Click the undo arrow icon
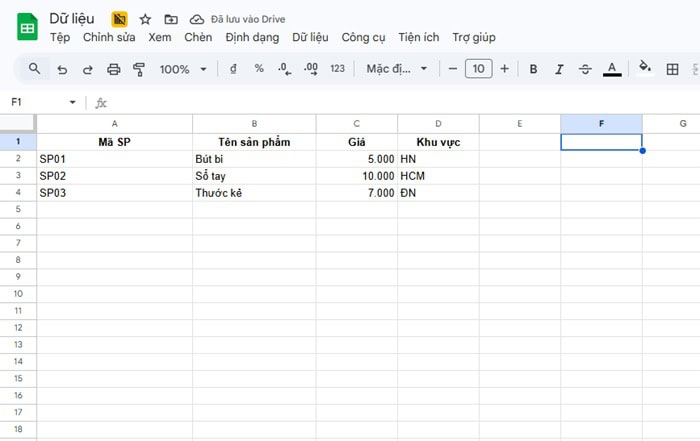 (63, 69)
